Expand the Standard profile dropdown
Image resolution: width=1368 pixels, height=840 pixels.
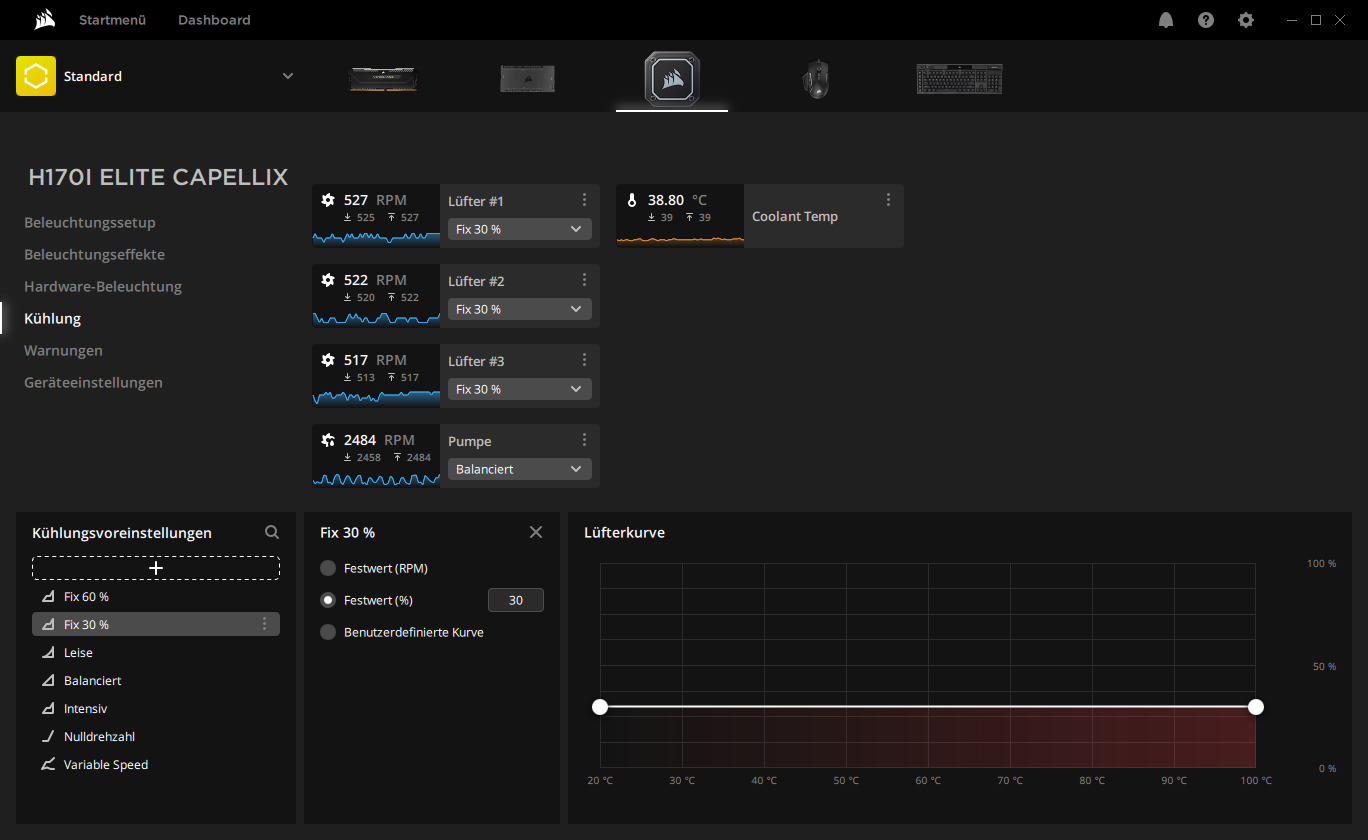[288, 76]
